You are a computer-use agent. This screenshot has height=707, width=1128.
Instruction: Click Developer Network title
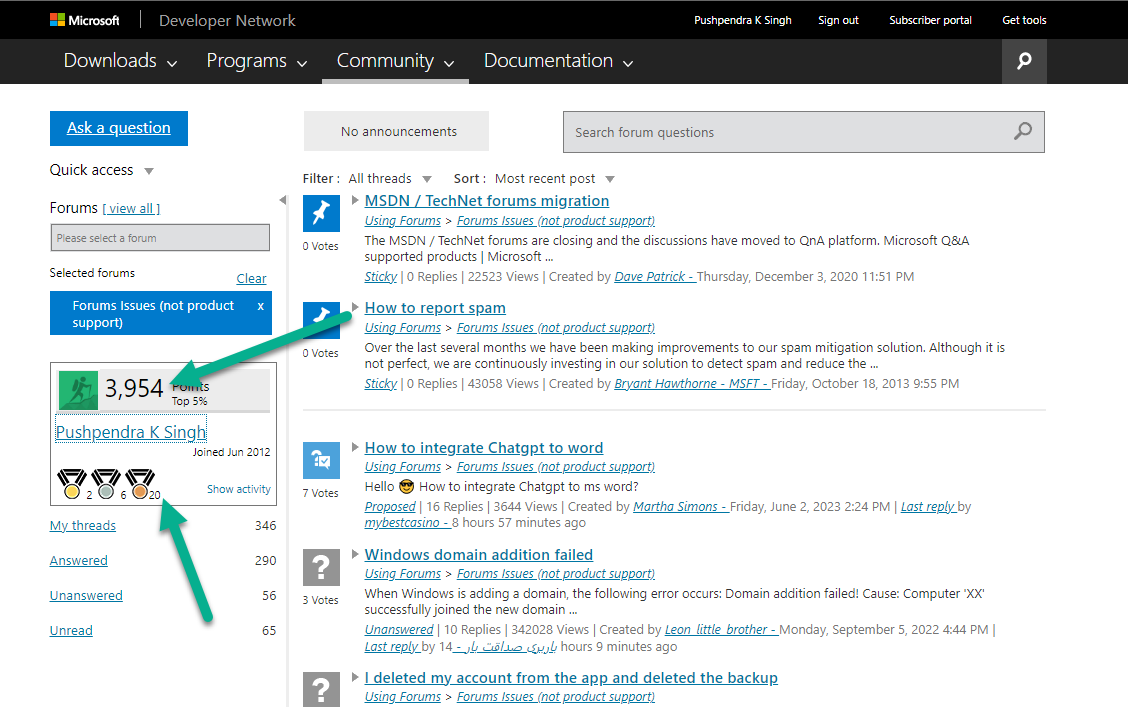point(227,20)
